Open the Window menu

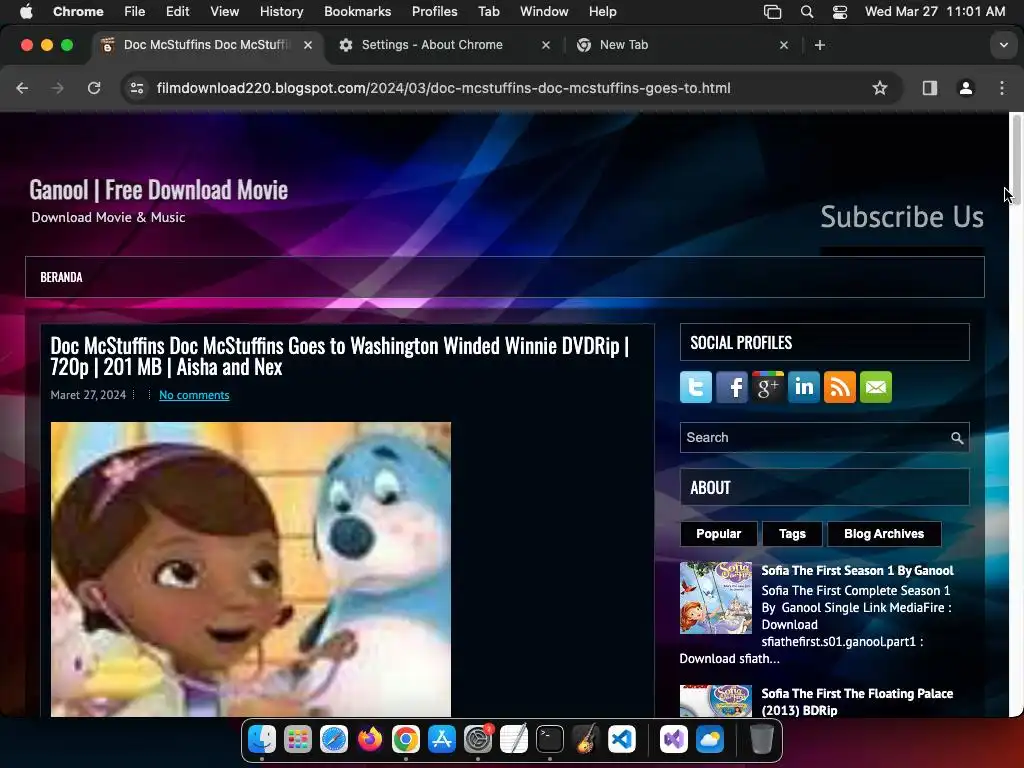[x=544, y=12]
